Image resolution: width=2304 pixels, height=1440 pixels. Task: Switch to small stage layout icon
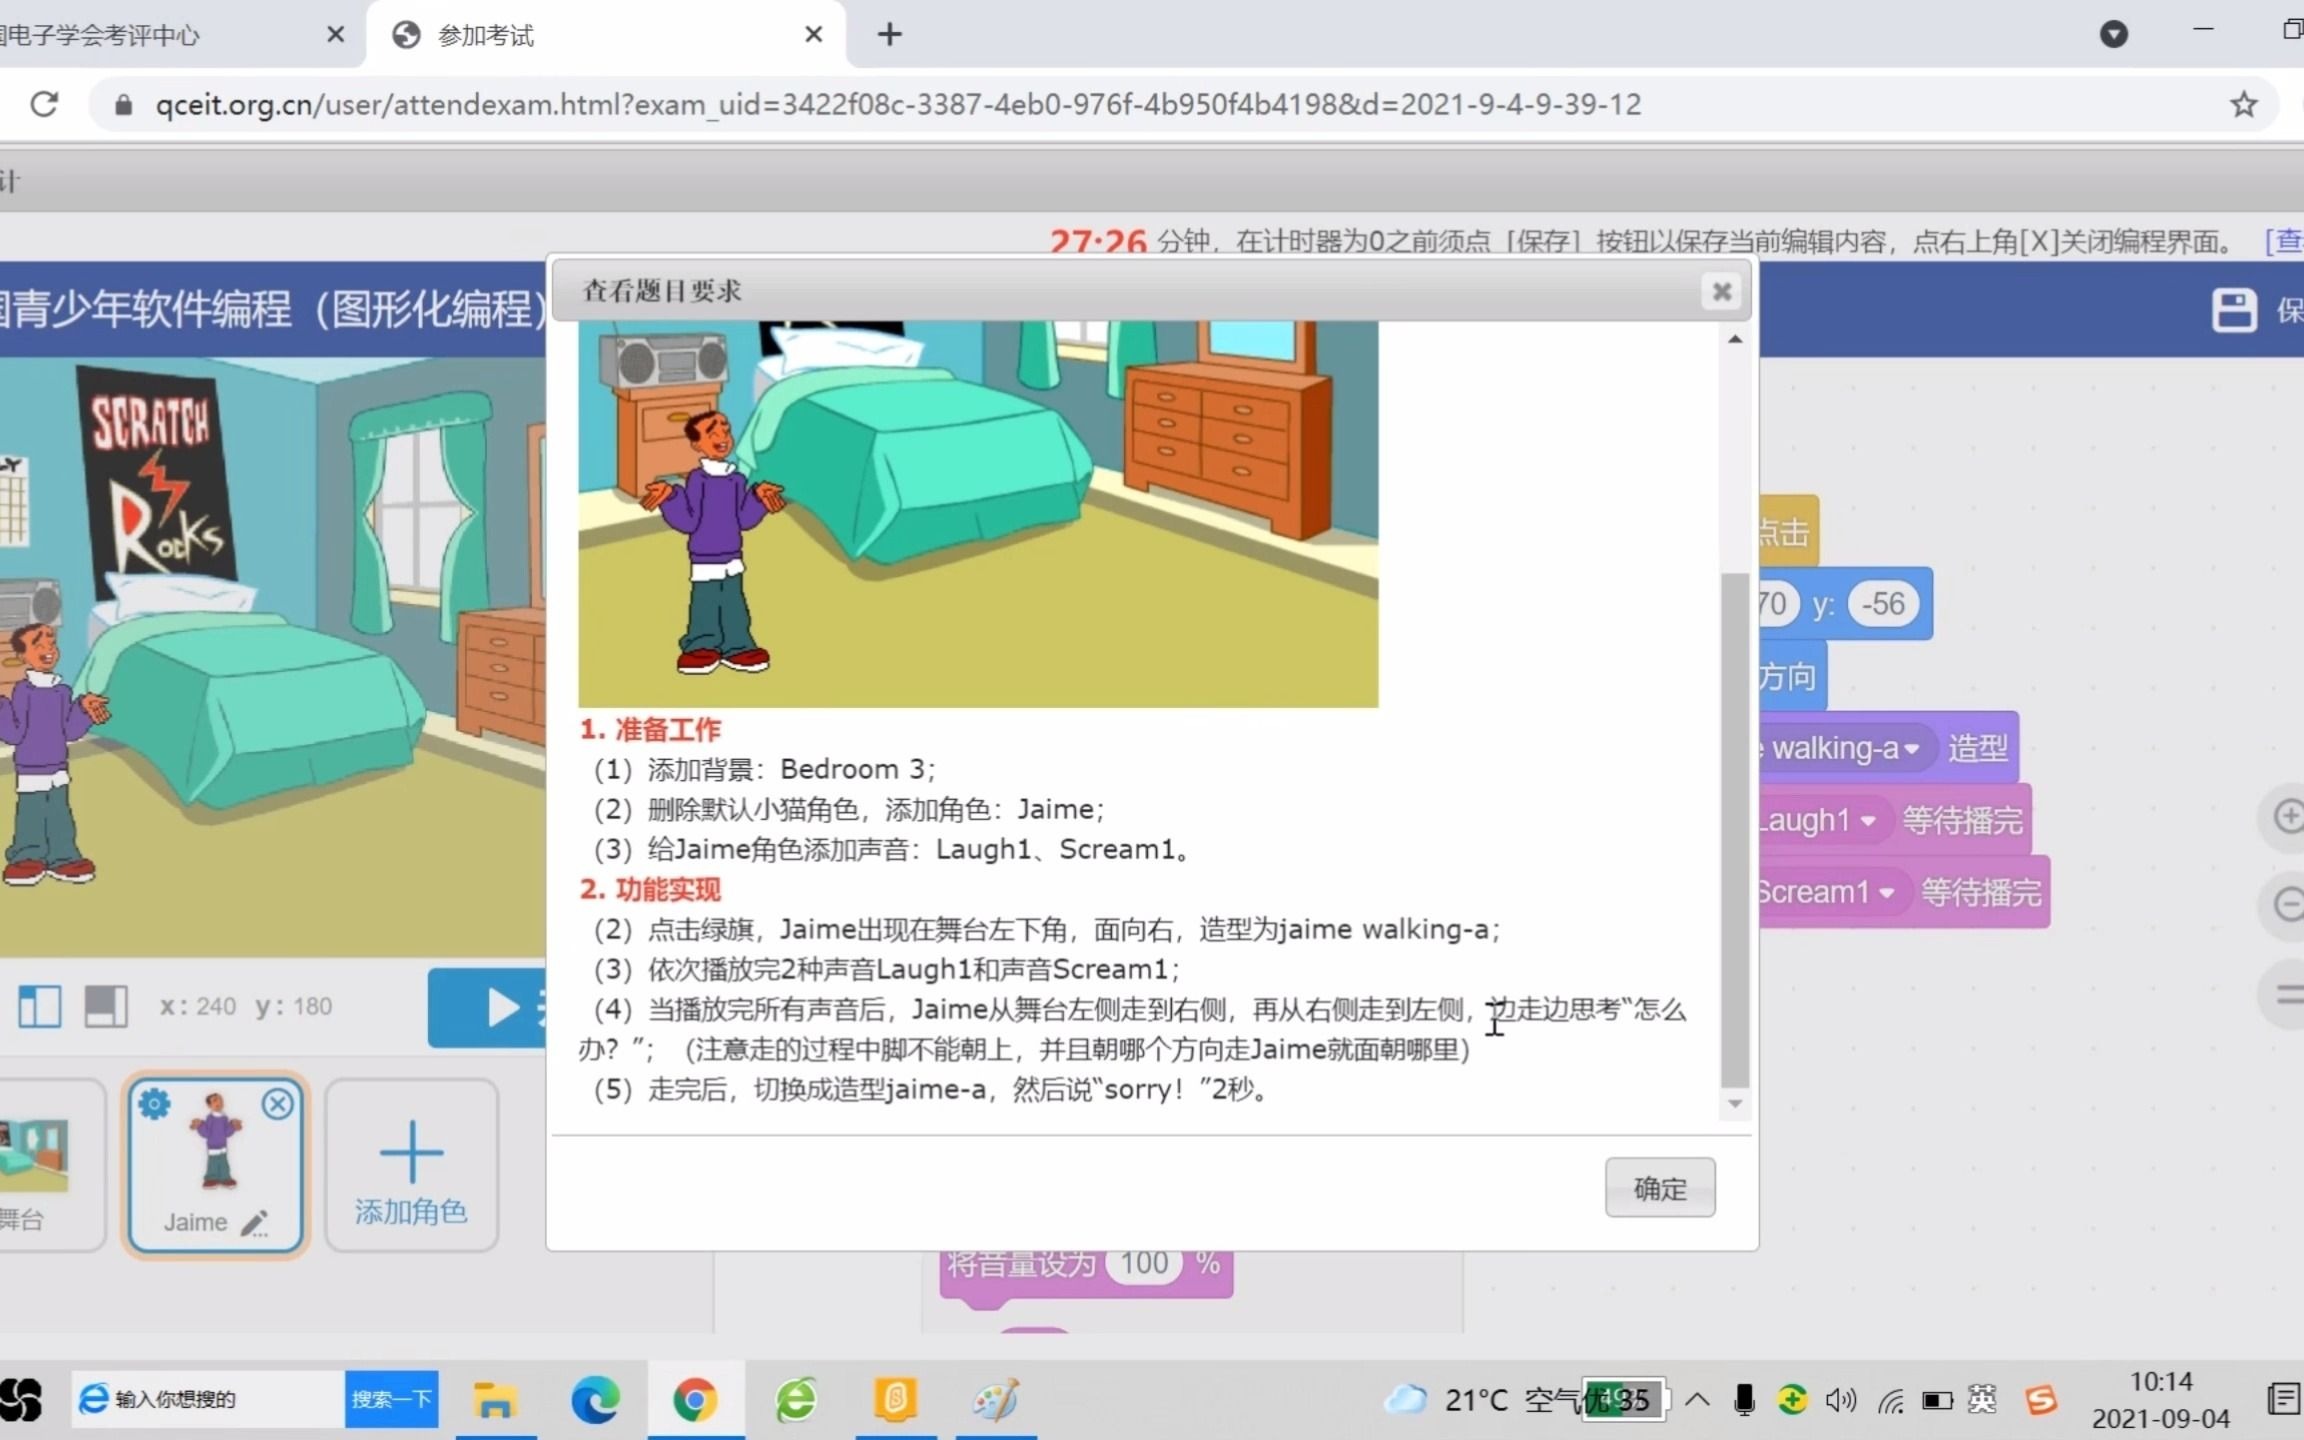click(106, 1006)
